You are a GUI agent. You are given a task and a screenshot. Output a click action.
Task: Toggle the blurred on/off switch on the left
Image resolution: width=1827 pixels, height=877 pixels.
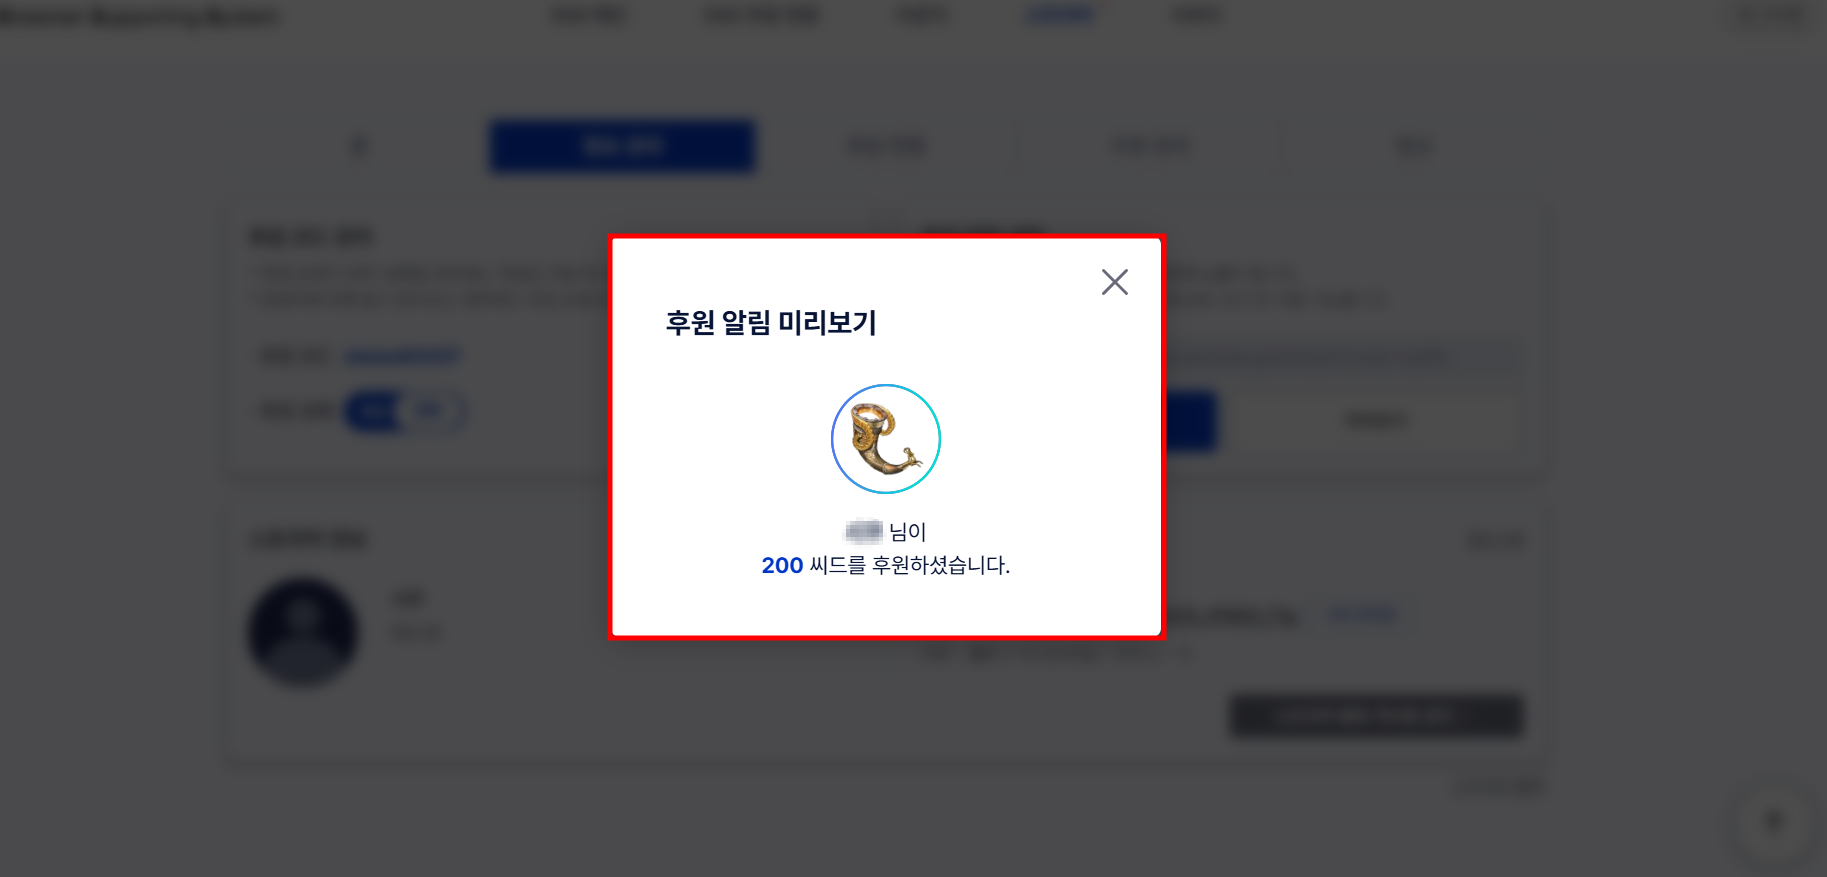click(404, 411)
